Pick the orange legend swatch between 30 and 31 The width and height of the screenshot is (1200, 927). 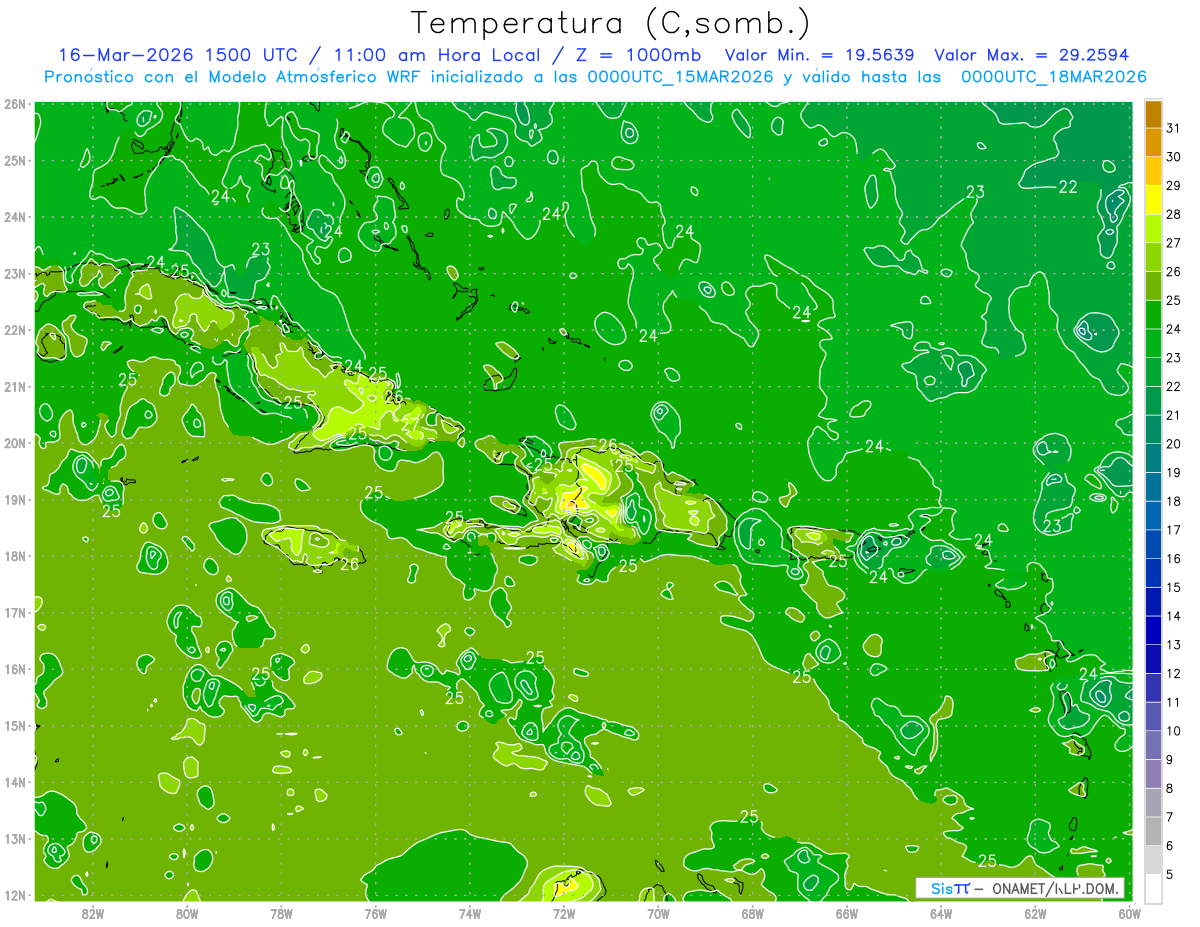[1153, 143]
